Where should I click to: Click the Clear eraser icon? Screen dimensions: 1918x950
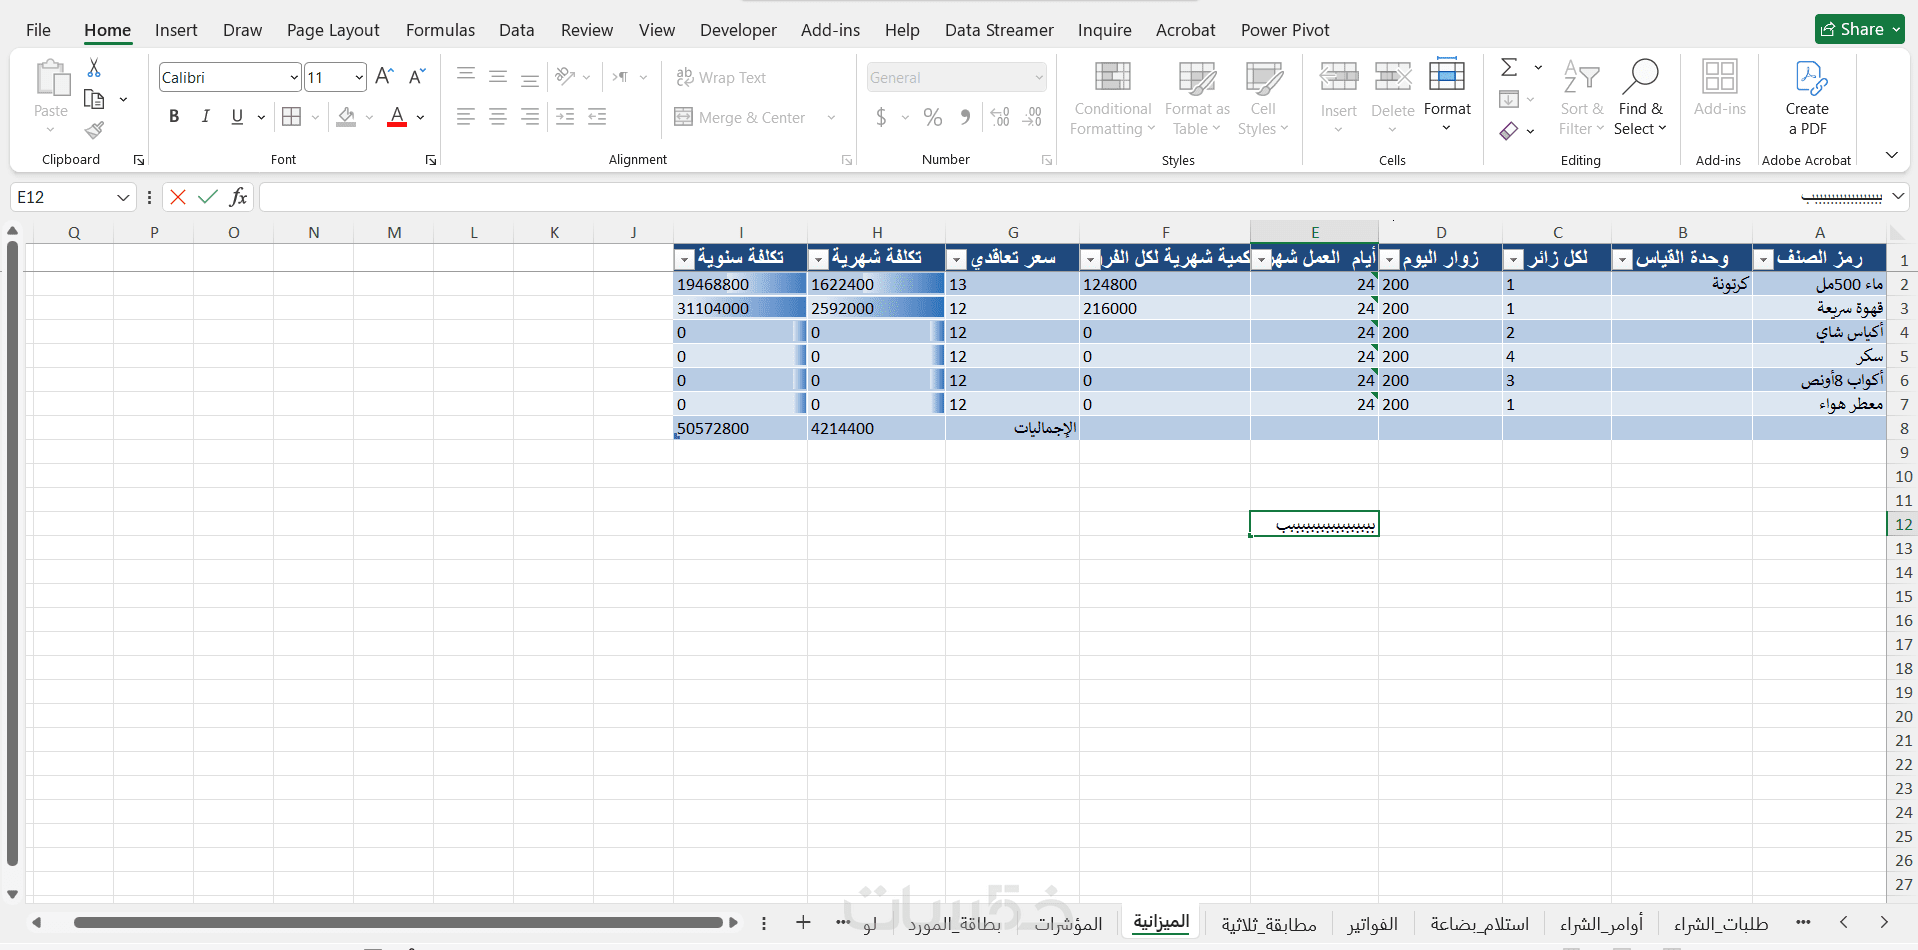click(1509, 131)
